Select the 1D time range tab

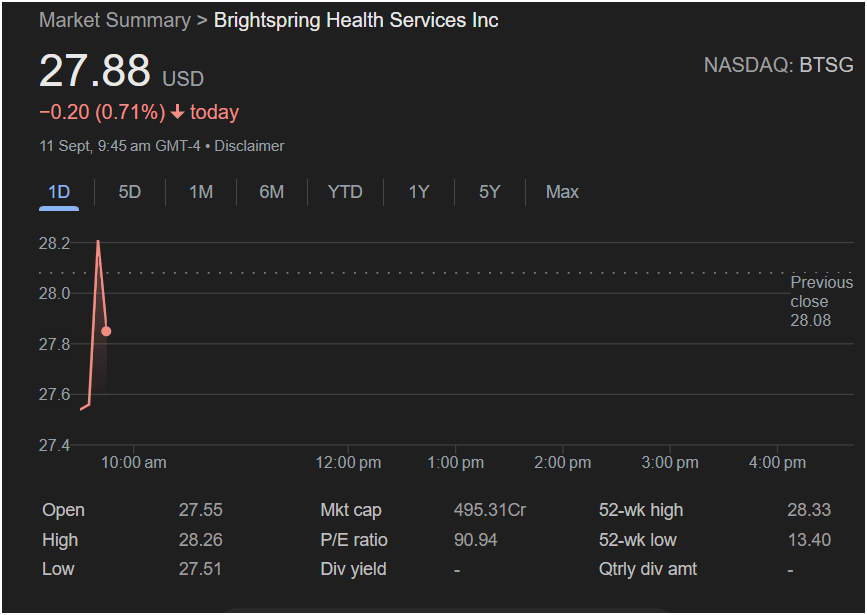pos(59,192)
